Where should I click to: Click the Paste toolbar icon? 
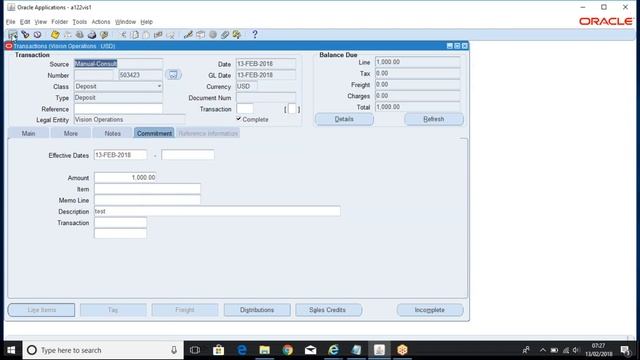[x=146, y=35]
